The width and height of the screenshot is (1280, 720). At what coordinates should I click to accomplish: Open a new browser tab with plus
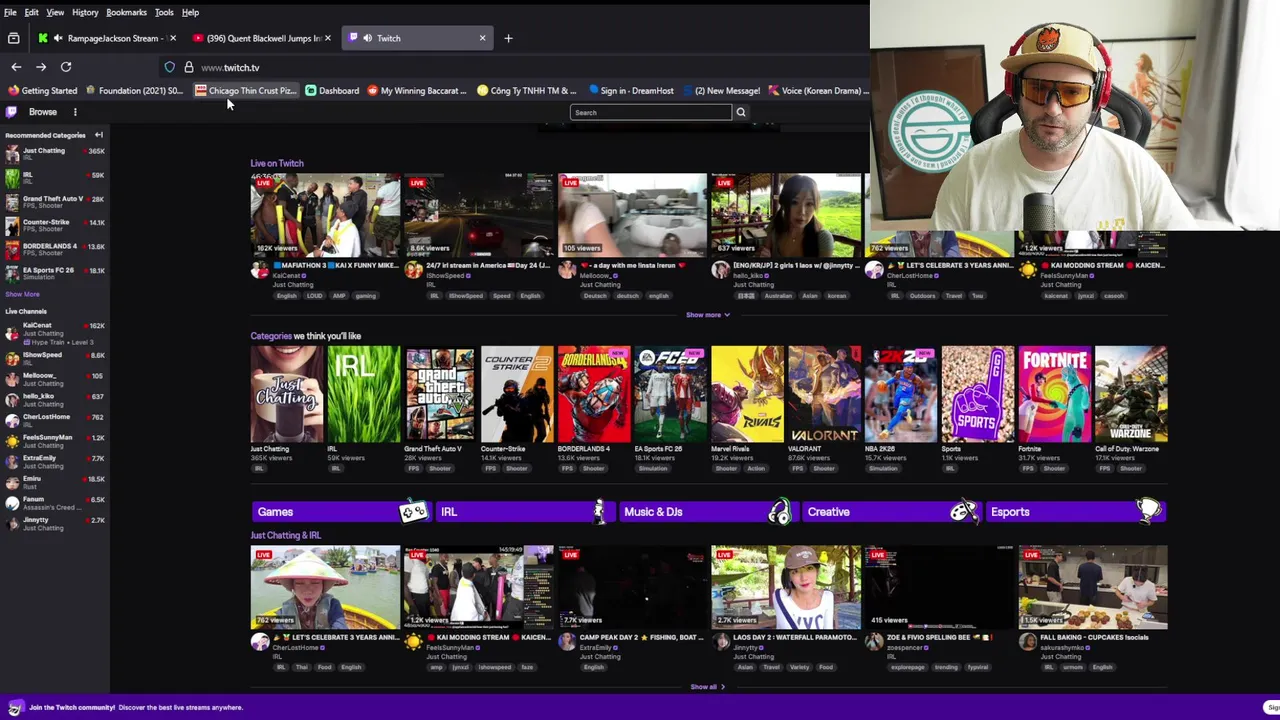508,38
